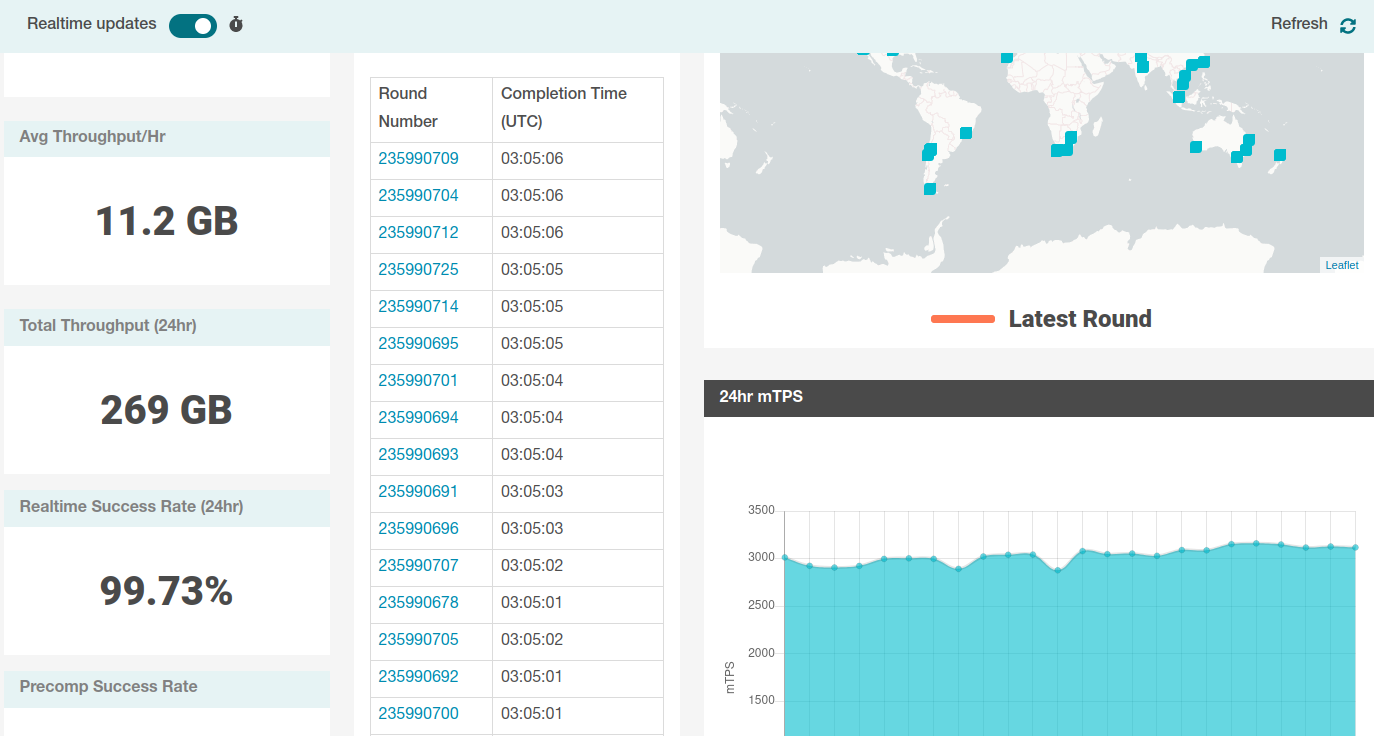Click the 99.73% success rate value
This screenshot has width=1374, height=736.
click(x=167, y=591)
